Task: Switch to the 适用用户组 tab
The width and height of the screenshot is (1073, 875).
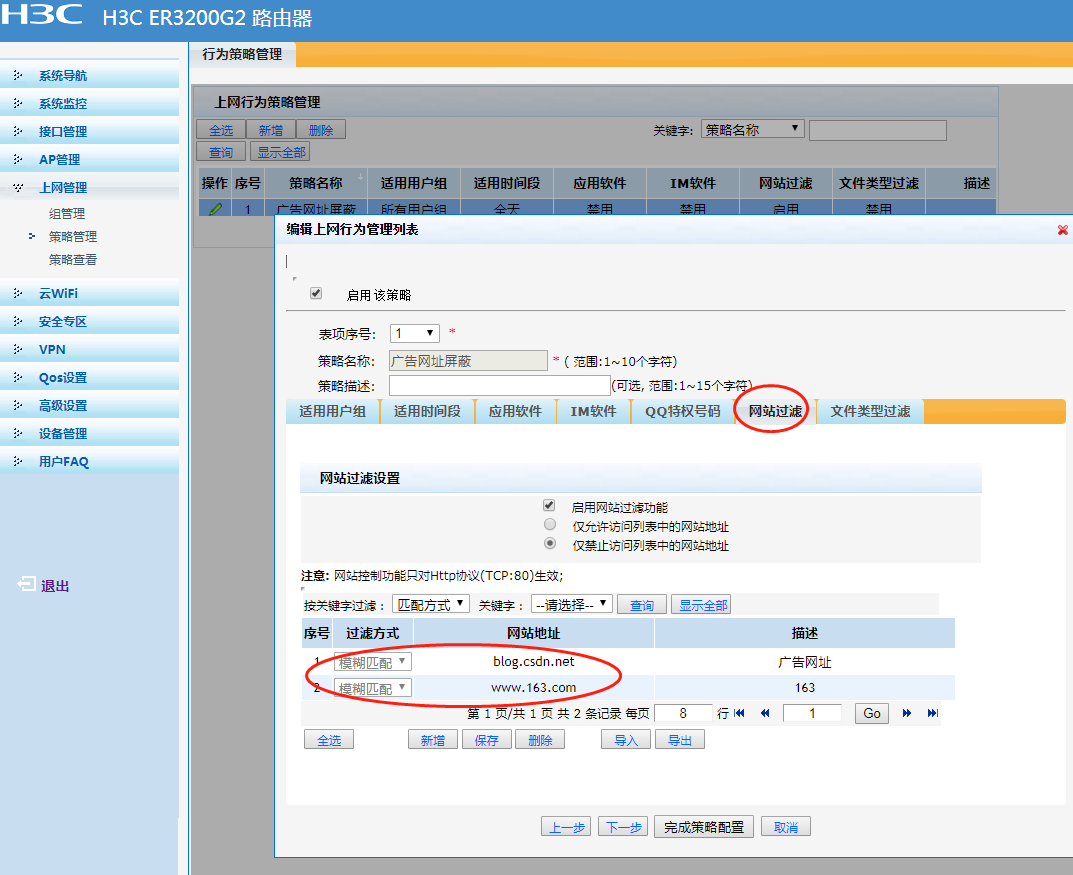Action: click(x=333, y=411)
